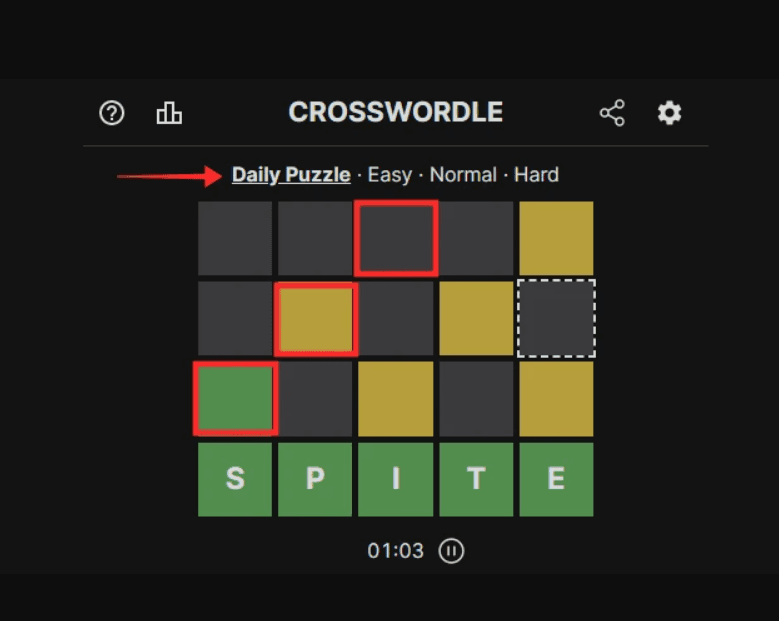The height and width of the screenshot is (621, 779).
Task: Open the statistics bar chart icon
Action: 169,113
